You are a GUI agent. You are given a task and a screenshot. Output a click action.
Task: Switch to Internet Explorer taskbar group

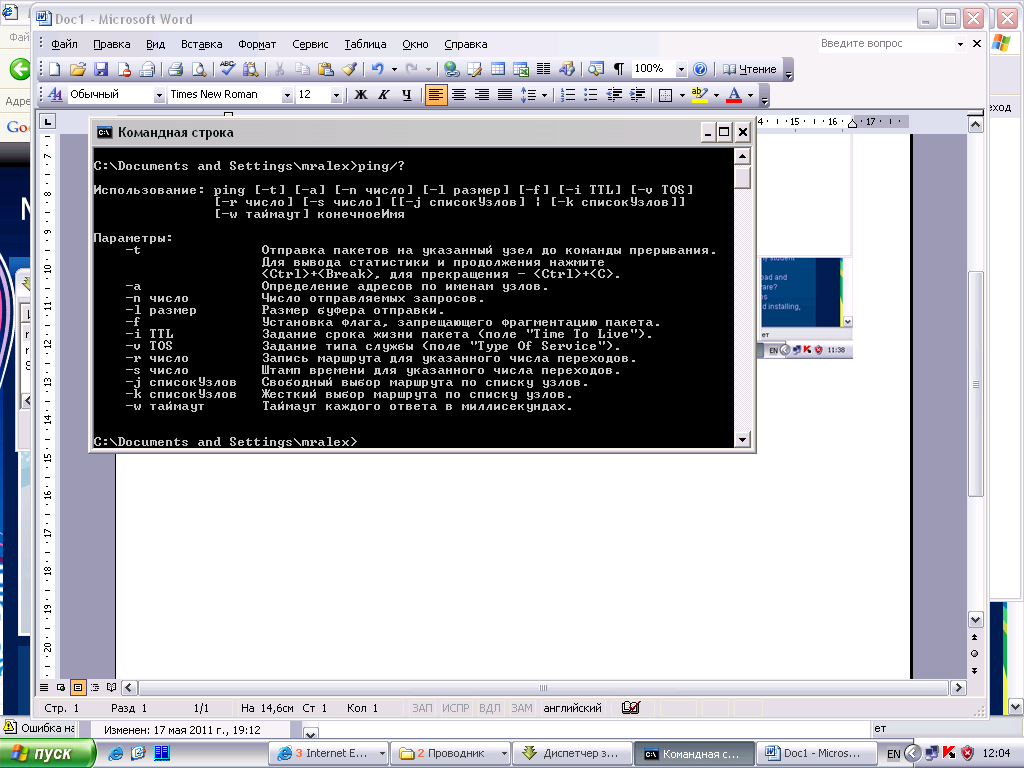point(330,753)
